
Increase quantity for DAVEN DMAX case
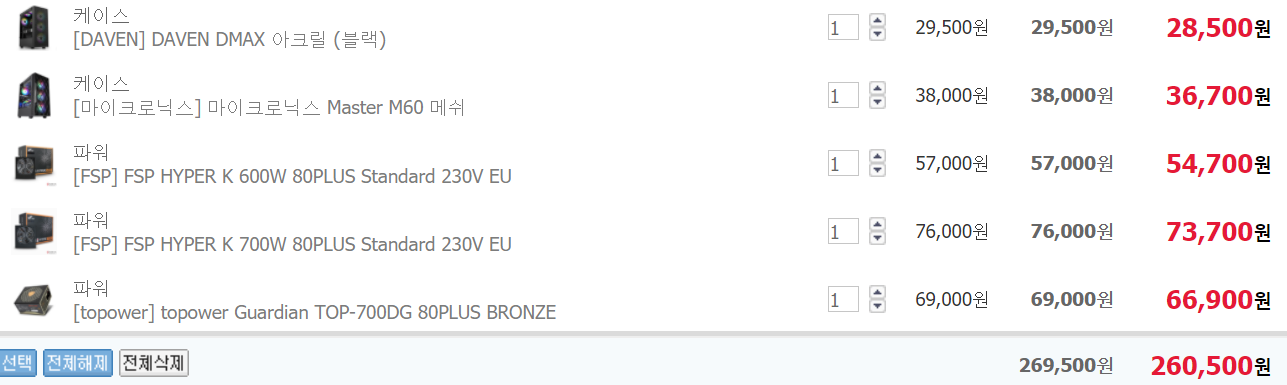[x=877, y=21]
